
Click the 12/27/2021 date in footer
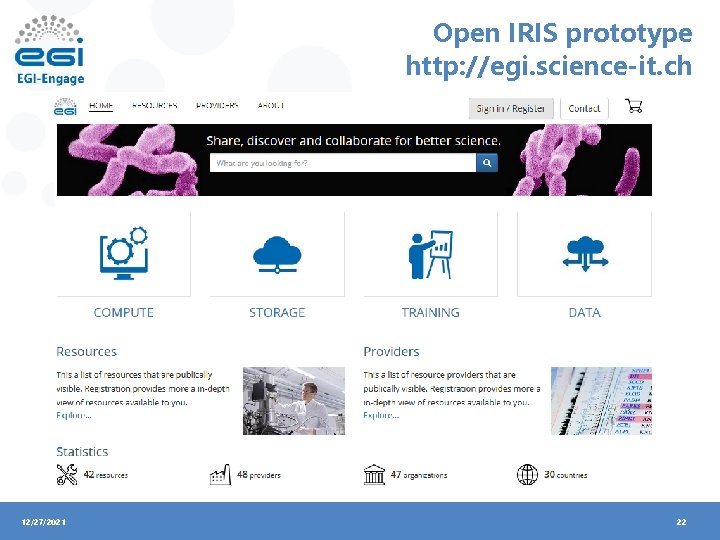click(44, 522)
